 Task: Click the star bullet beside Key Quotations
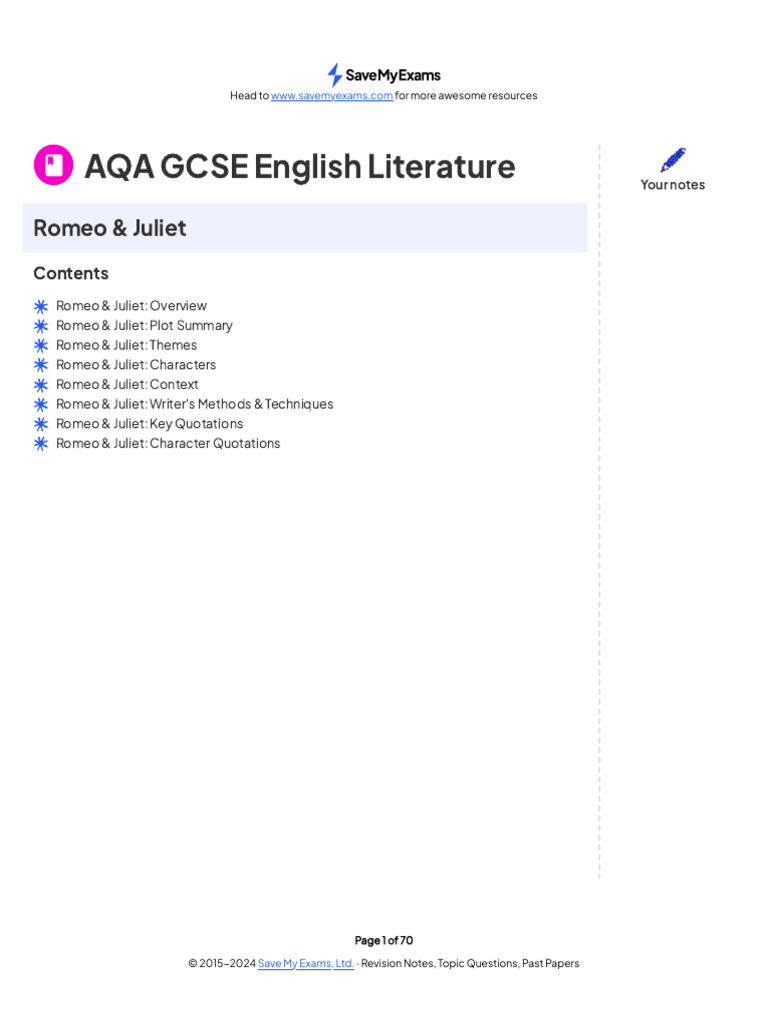coord(41,424)
